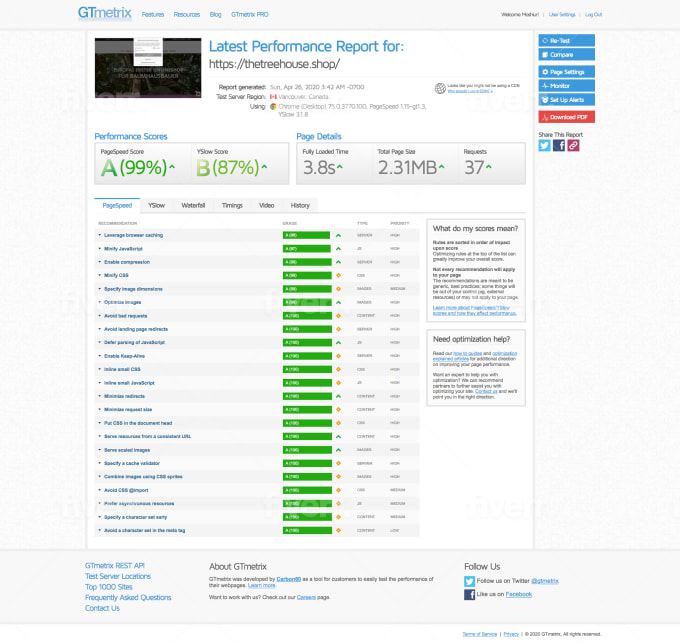
Task: Open Resources in top navigation
Action: 187,15
